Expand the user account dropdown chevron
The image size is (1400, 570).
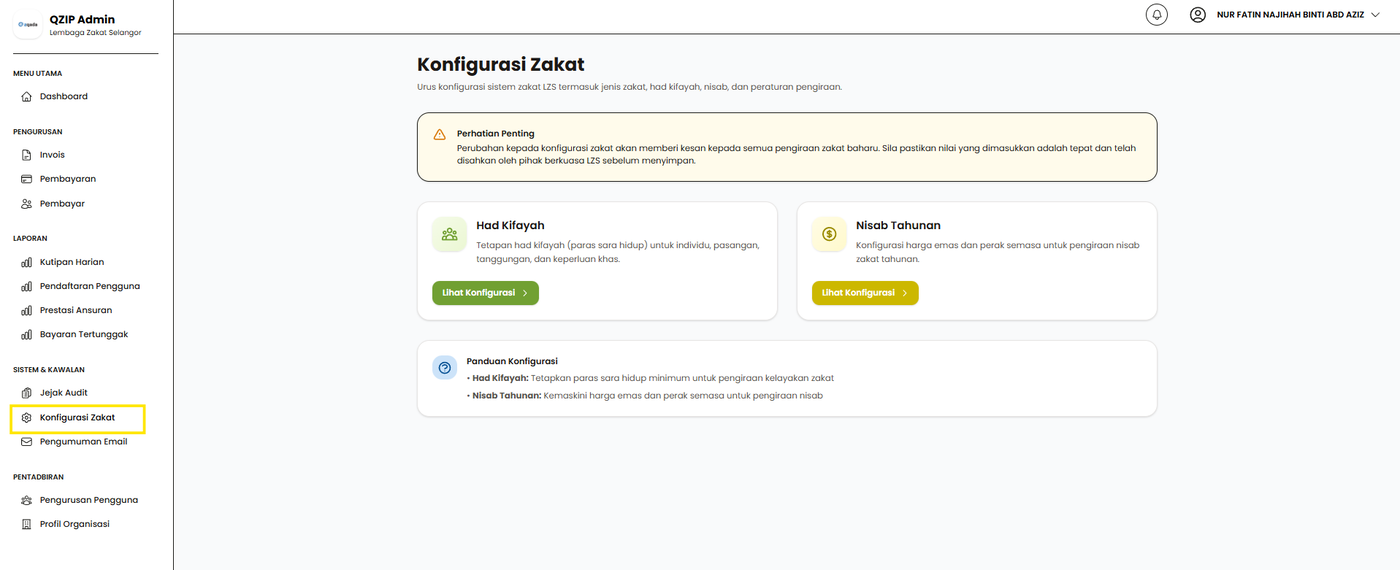[x=1375, y=15]
